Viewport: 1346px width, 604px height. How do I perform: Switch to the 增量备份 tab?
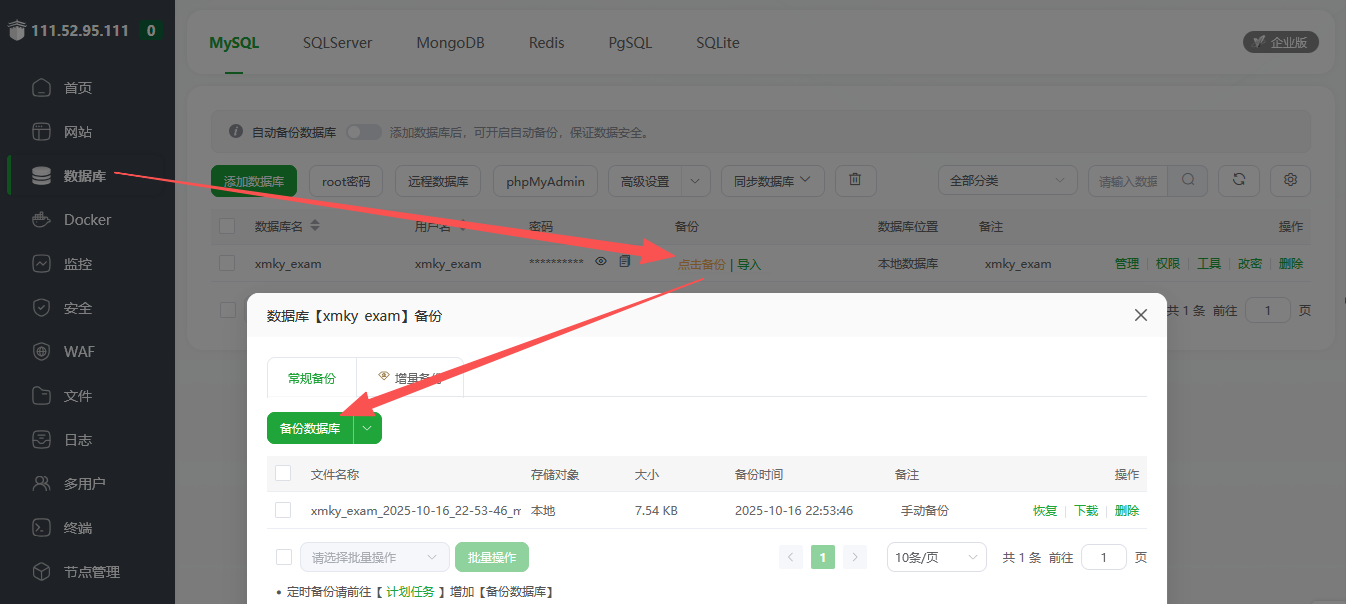tap(410, 378)
